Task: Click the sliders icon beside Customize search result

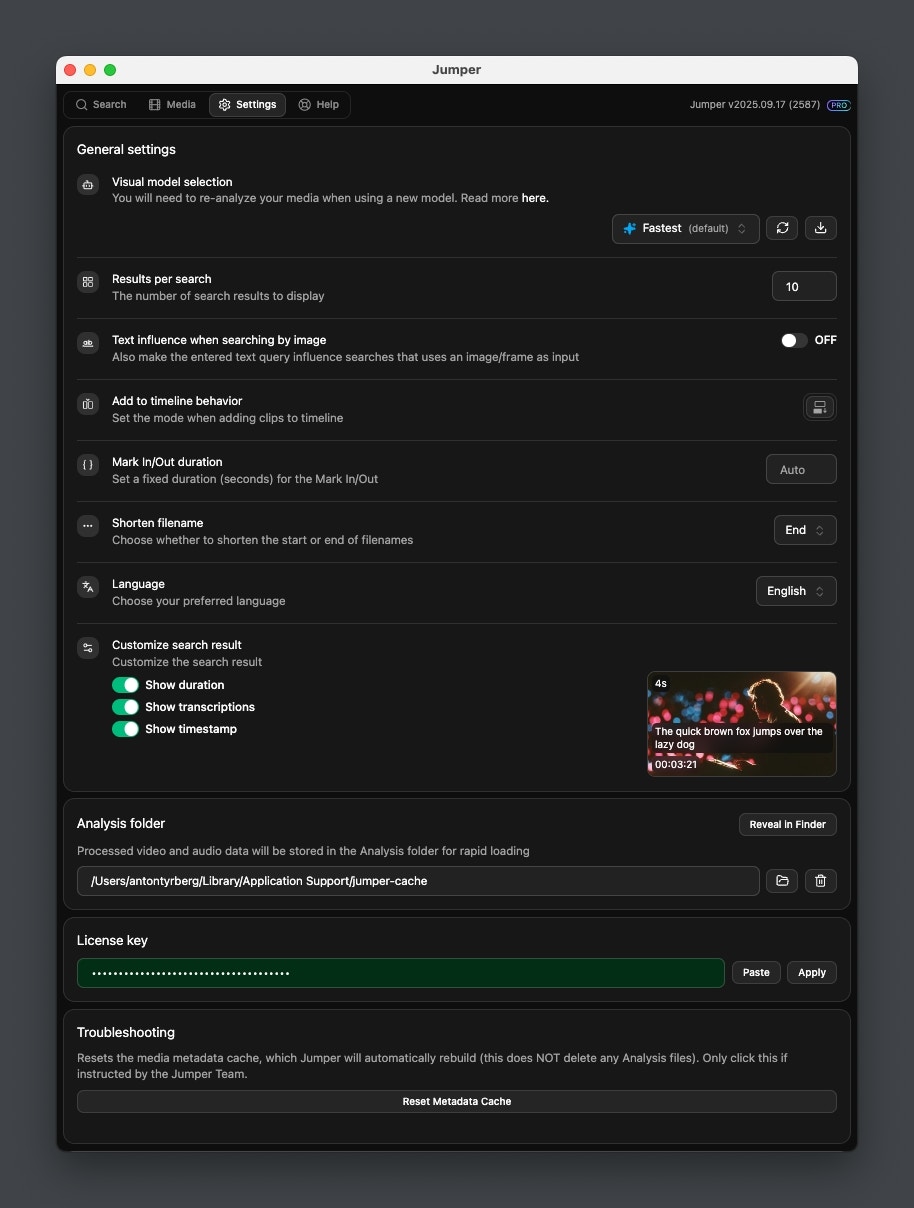Action: tap(88, 648)
